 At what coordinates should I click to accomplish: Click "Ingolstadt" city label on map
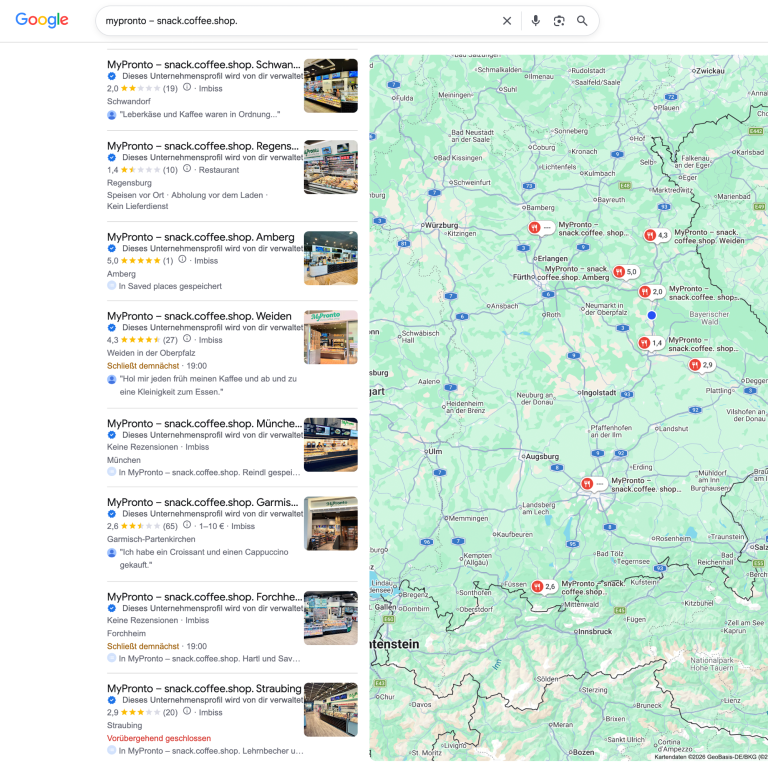click(598, 393)
